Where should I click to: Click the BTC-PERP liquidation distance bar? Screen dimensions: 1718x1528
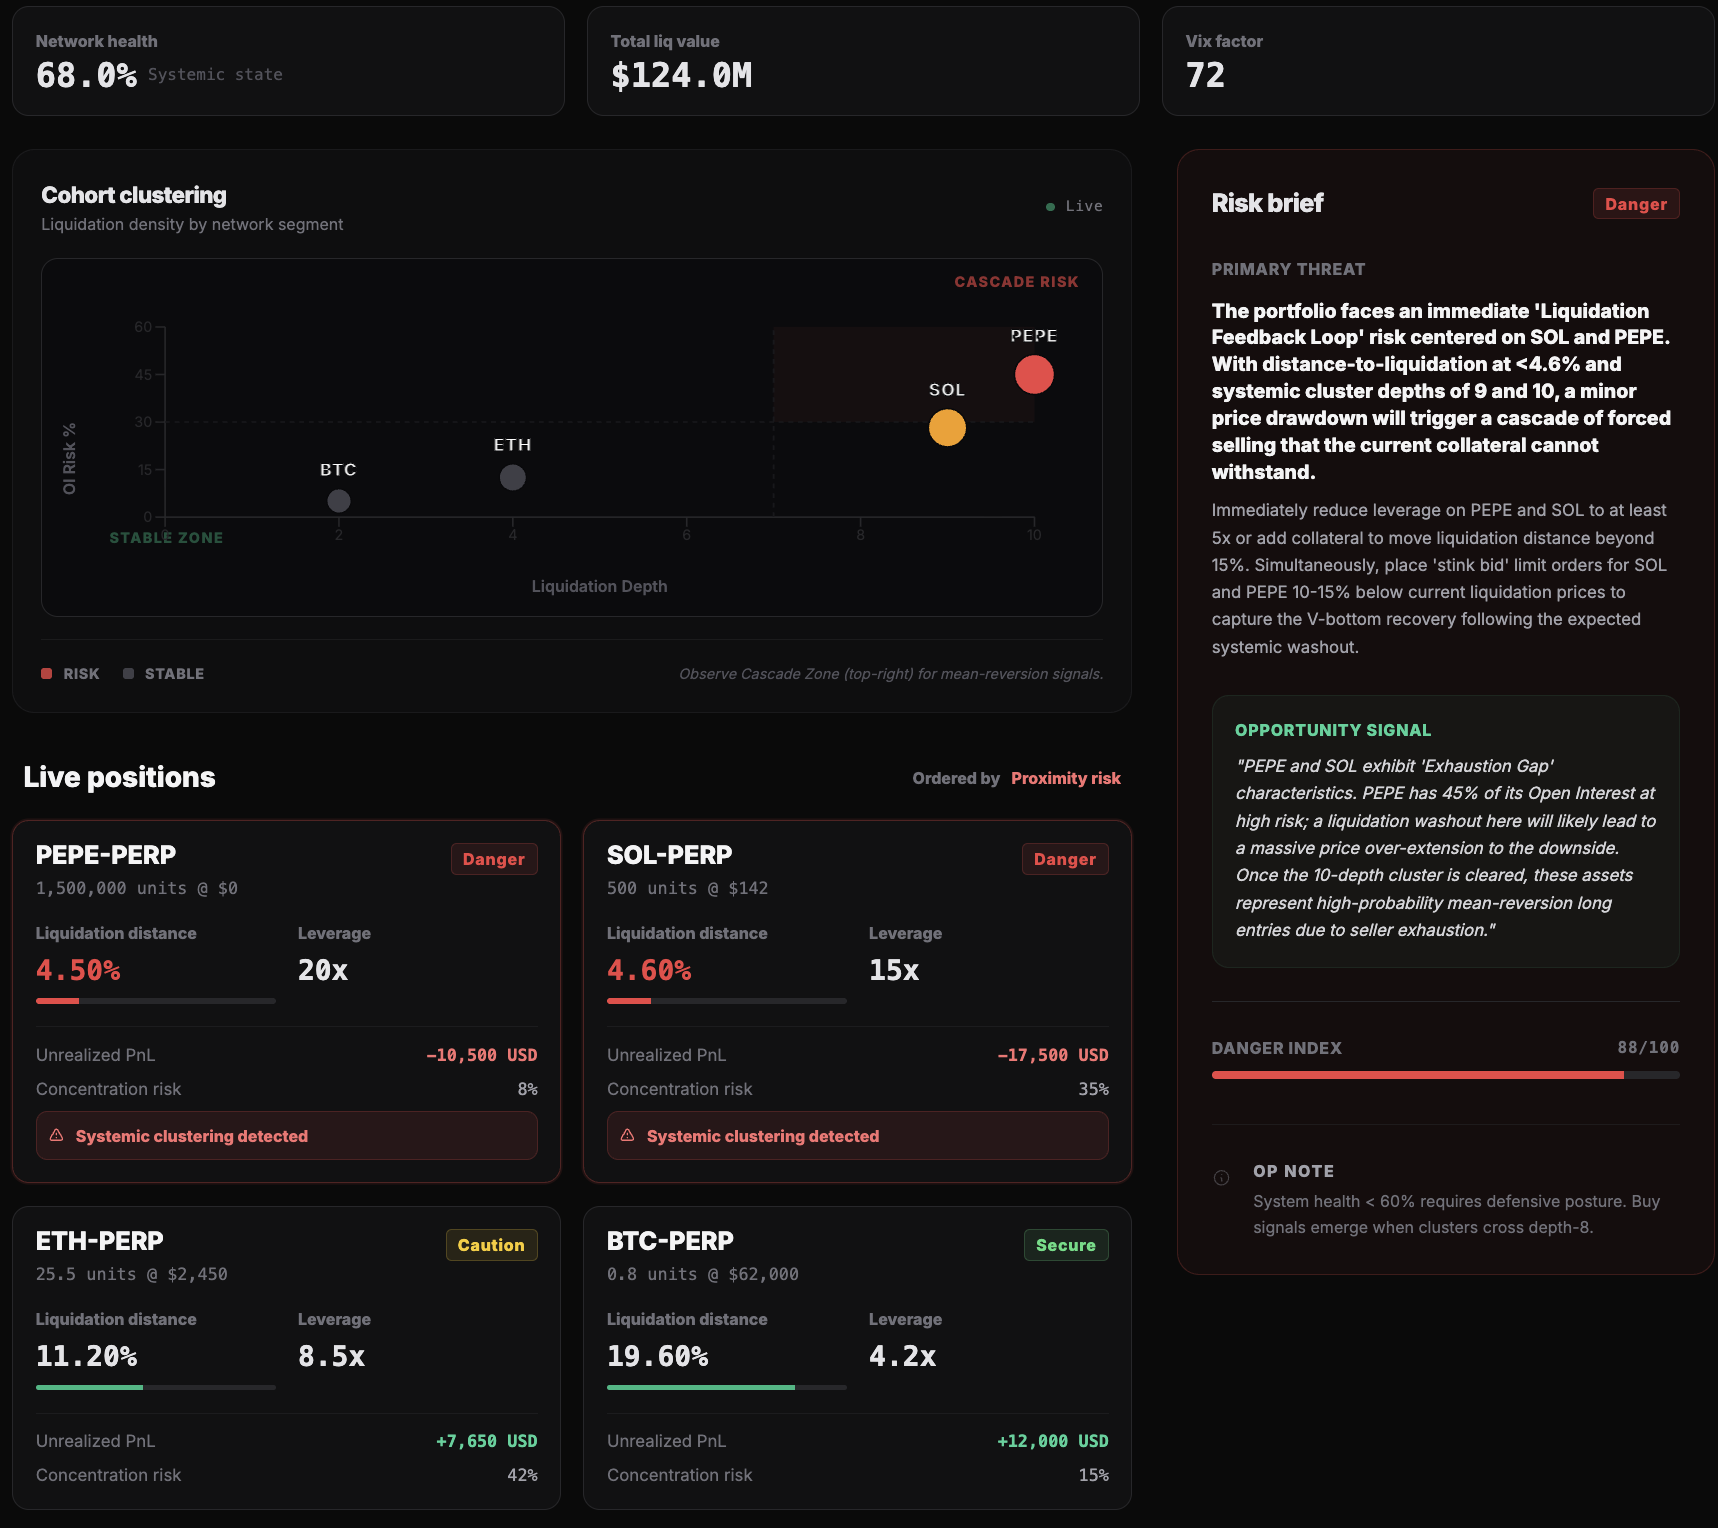pos(726,1387)
